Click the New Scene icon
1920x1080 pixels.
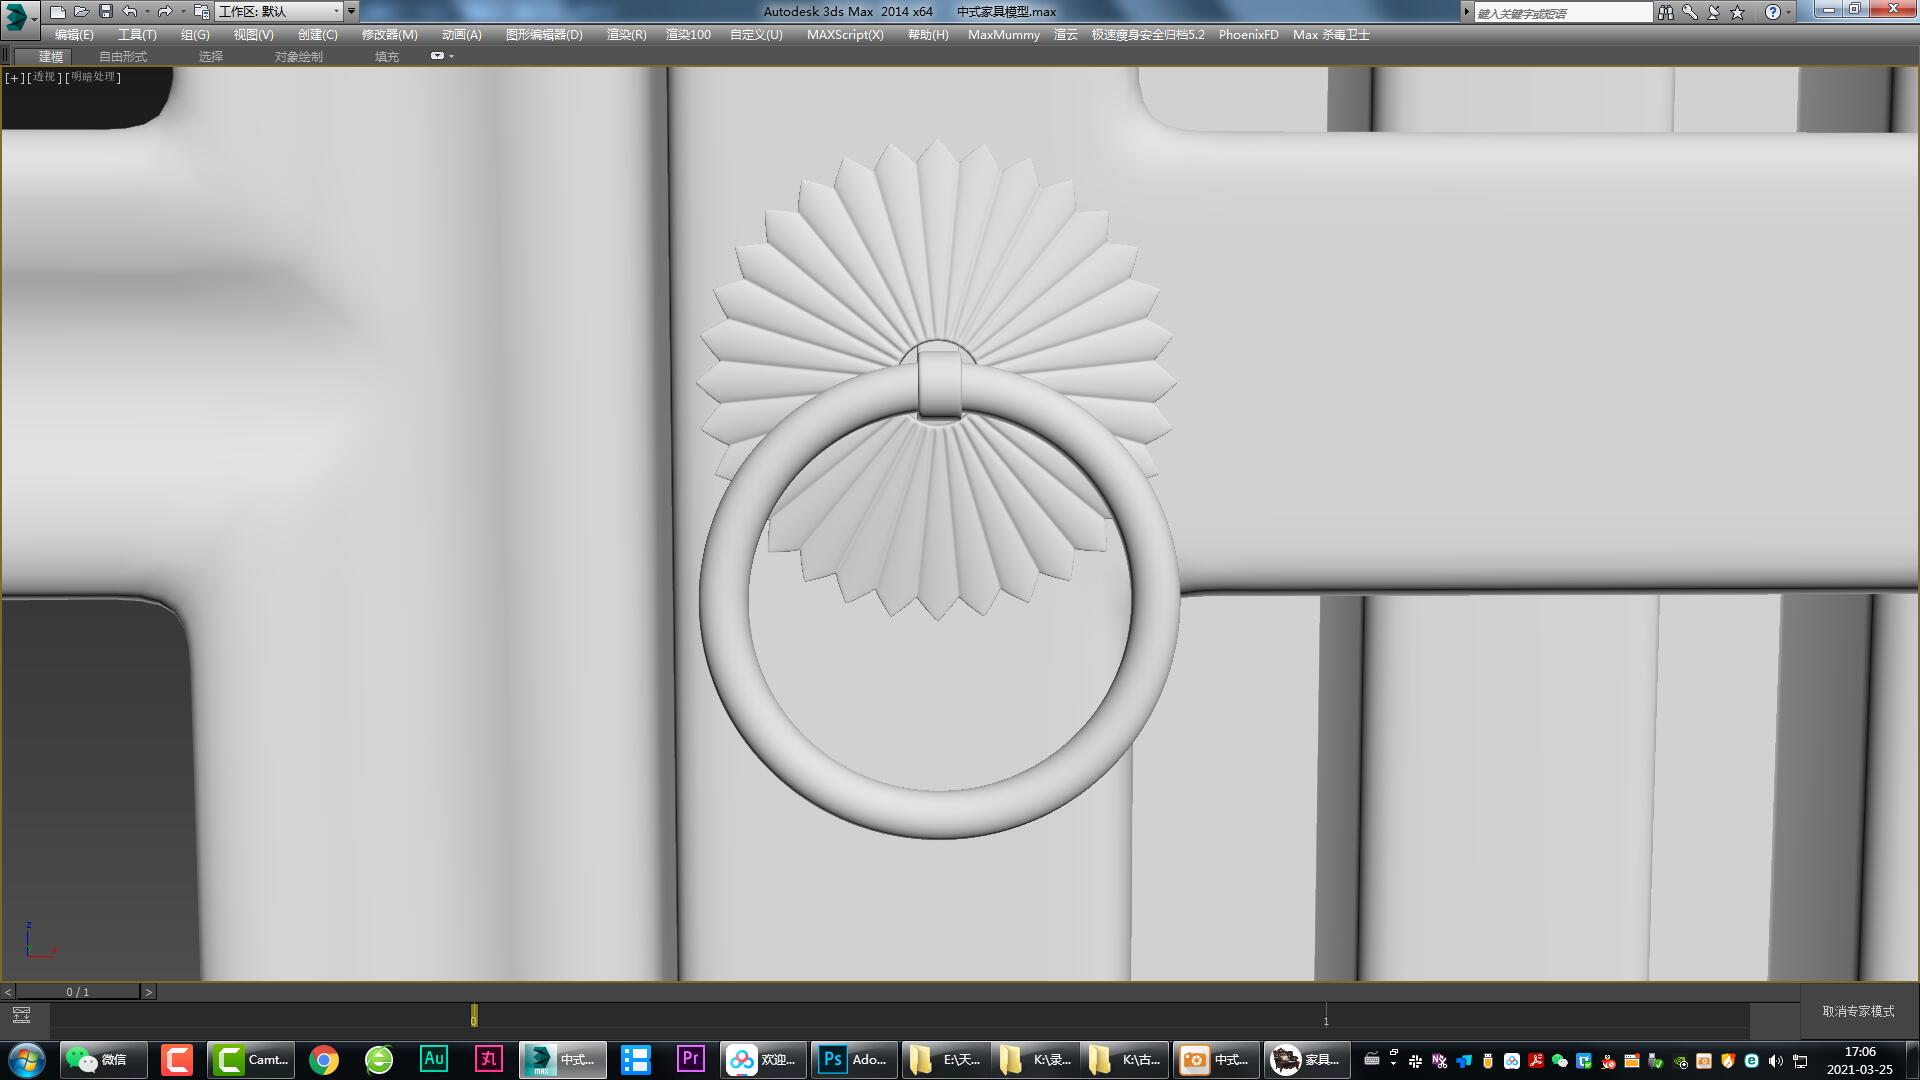58,12
